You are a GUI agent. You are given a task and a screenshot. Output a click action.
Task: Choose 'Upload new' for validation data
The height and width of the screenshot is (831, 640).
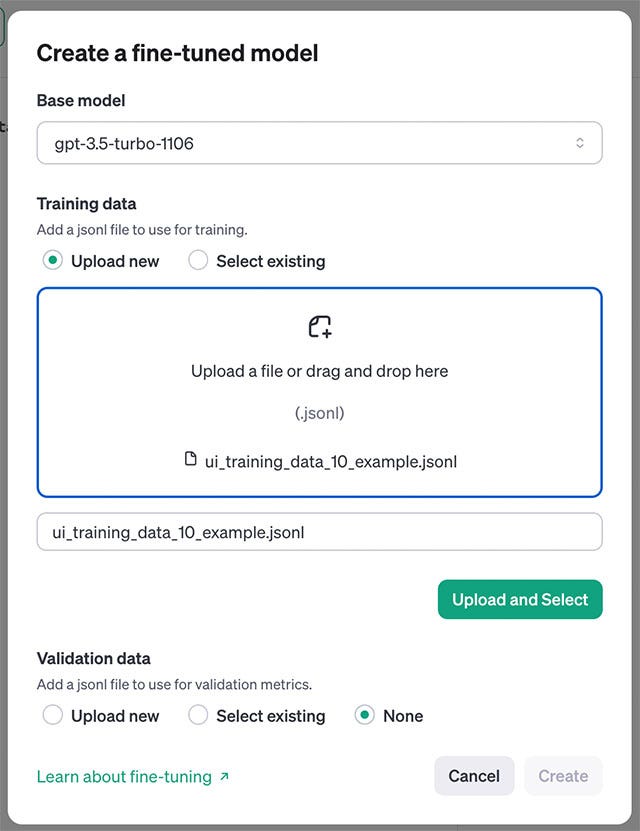pos(53,716)
